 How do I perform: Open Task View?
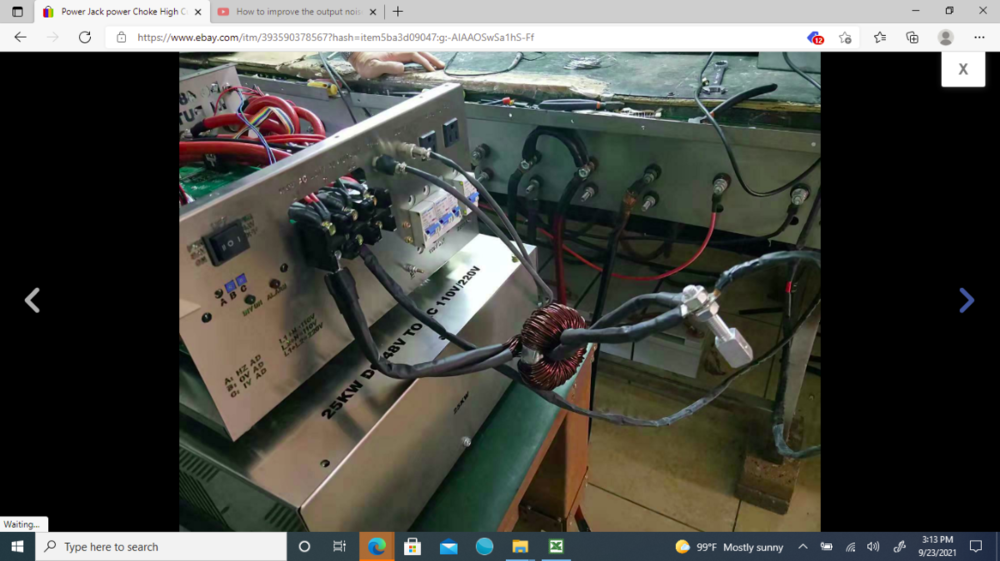coord(339,546)
